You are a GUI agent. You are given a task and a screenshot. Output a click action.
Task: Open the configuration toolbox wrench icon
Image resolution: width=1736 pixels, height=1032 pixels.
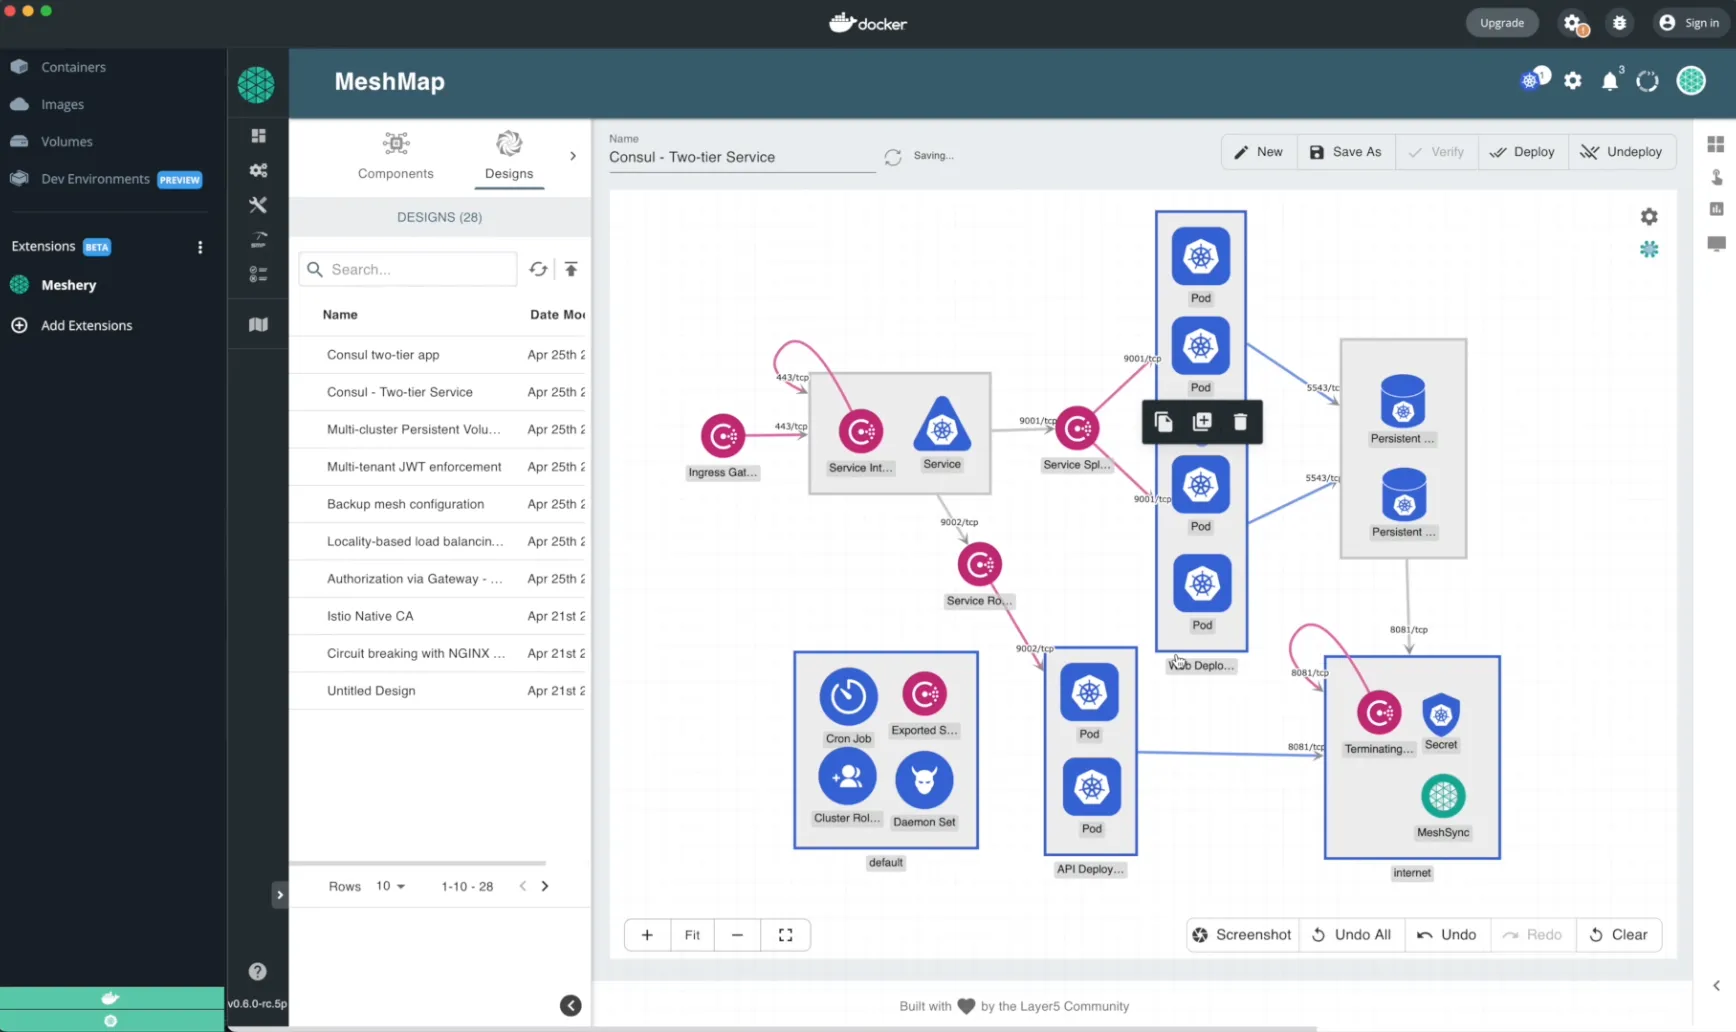(x=258, y=205)
